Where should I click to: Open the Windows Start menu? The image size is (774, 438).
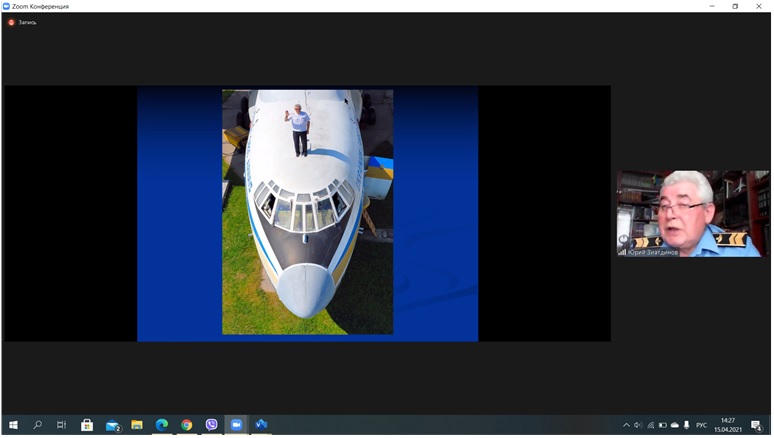[x=14, y=425]
